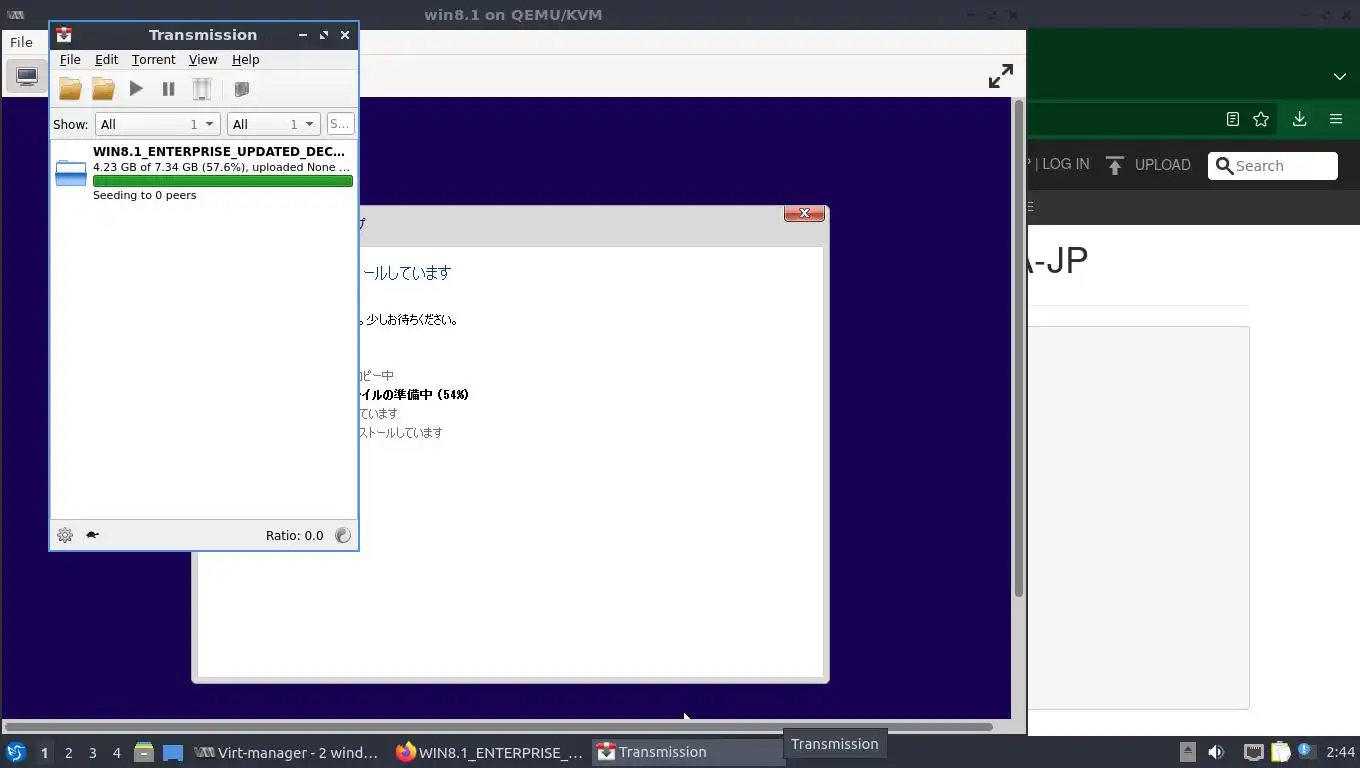
Task: Open Transmission Help menu
Action: tap(245, 60)
